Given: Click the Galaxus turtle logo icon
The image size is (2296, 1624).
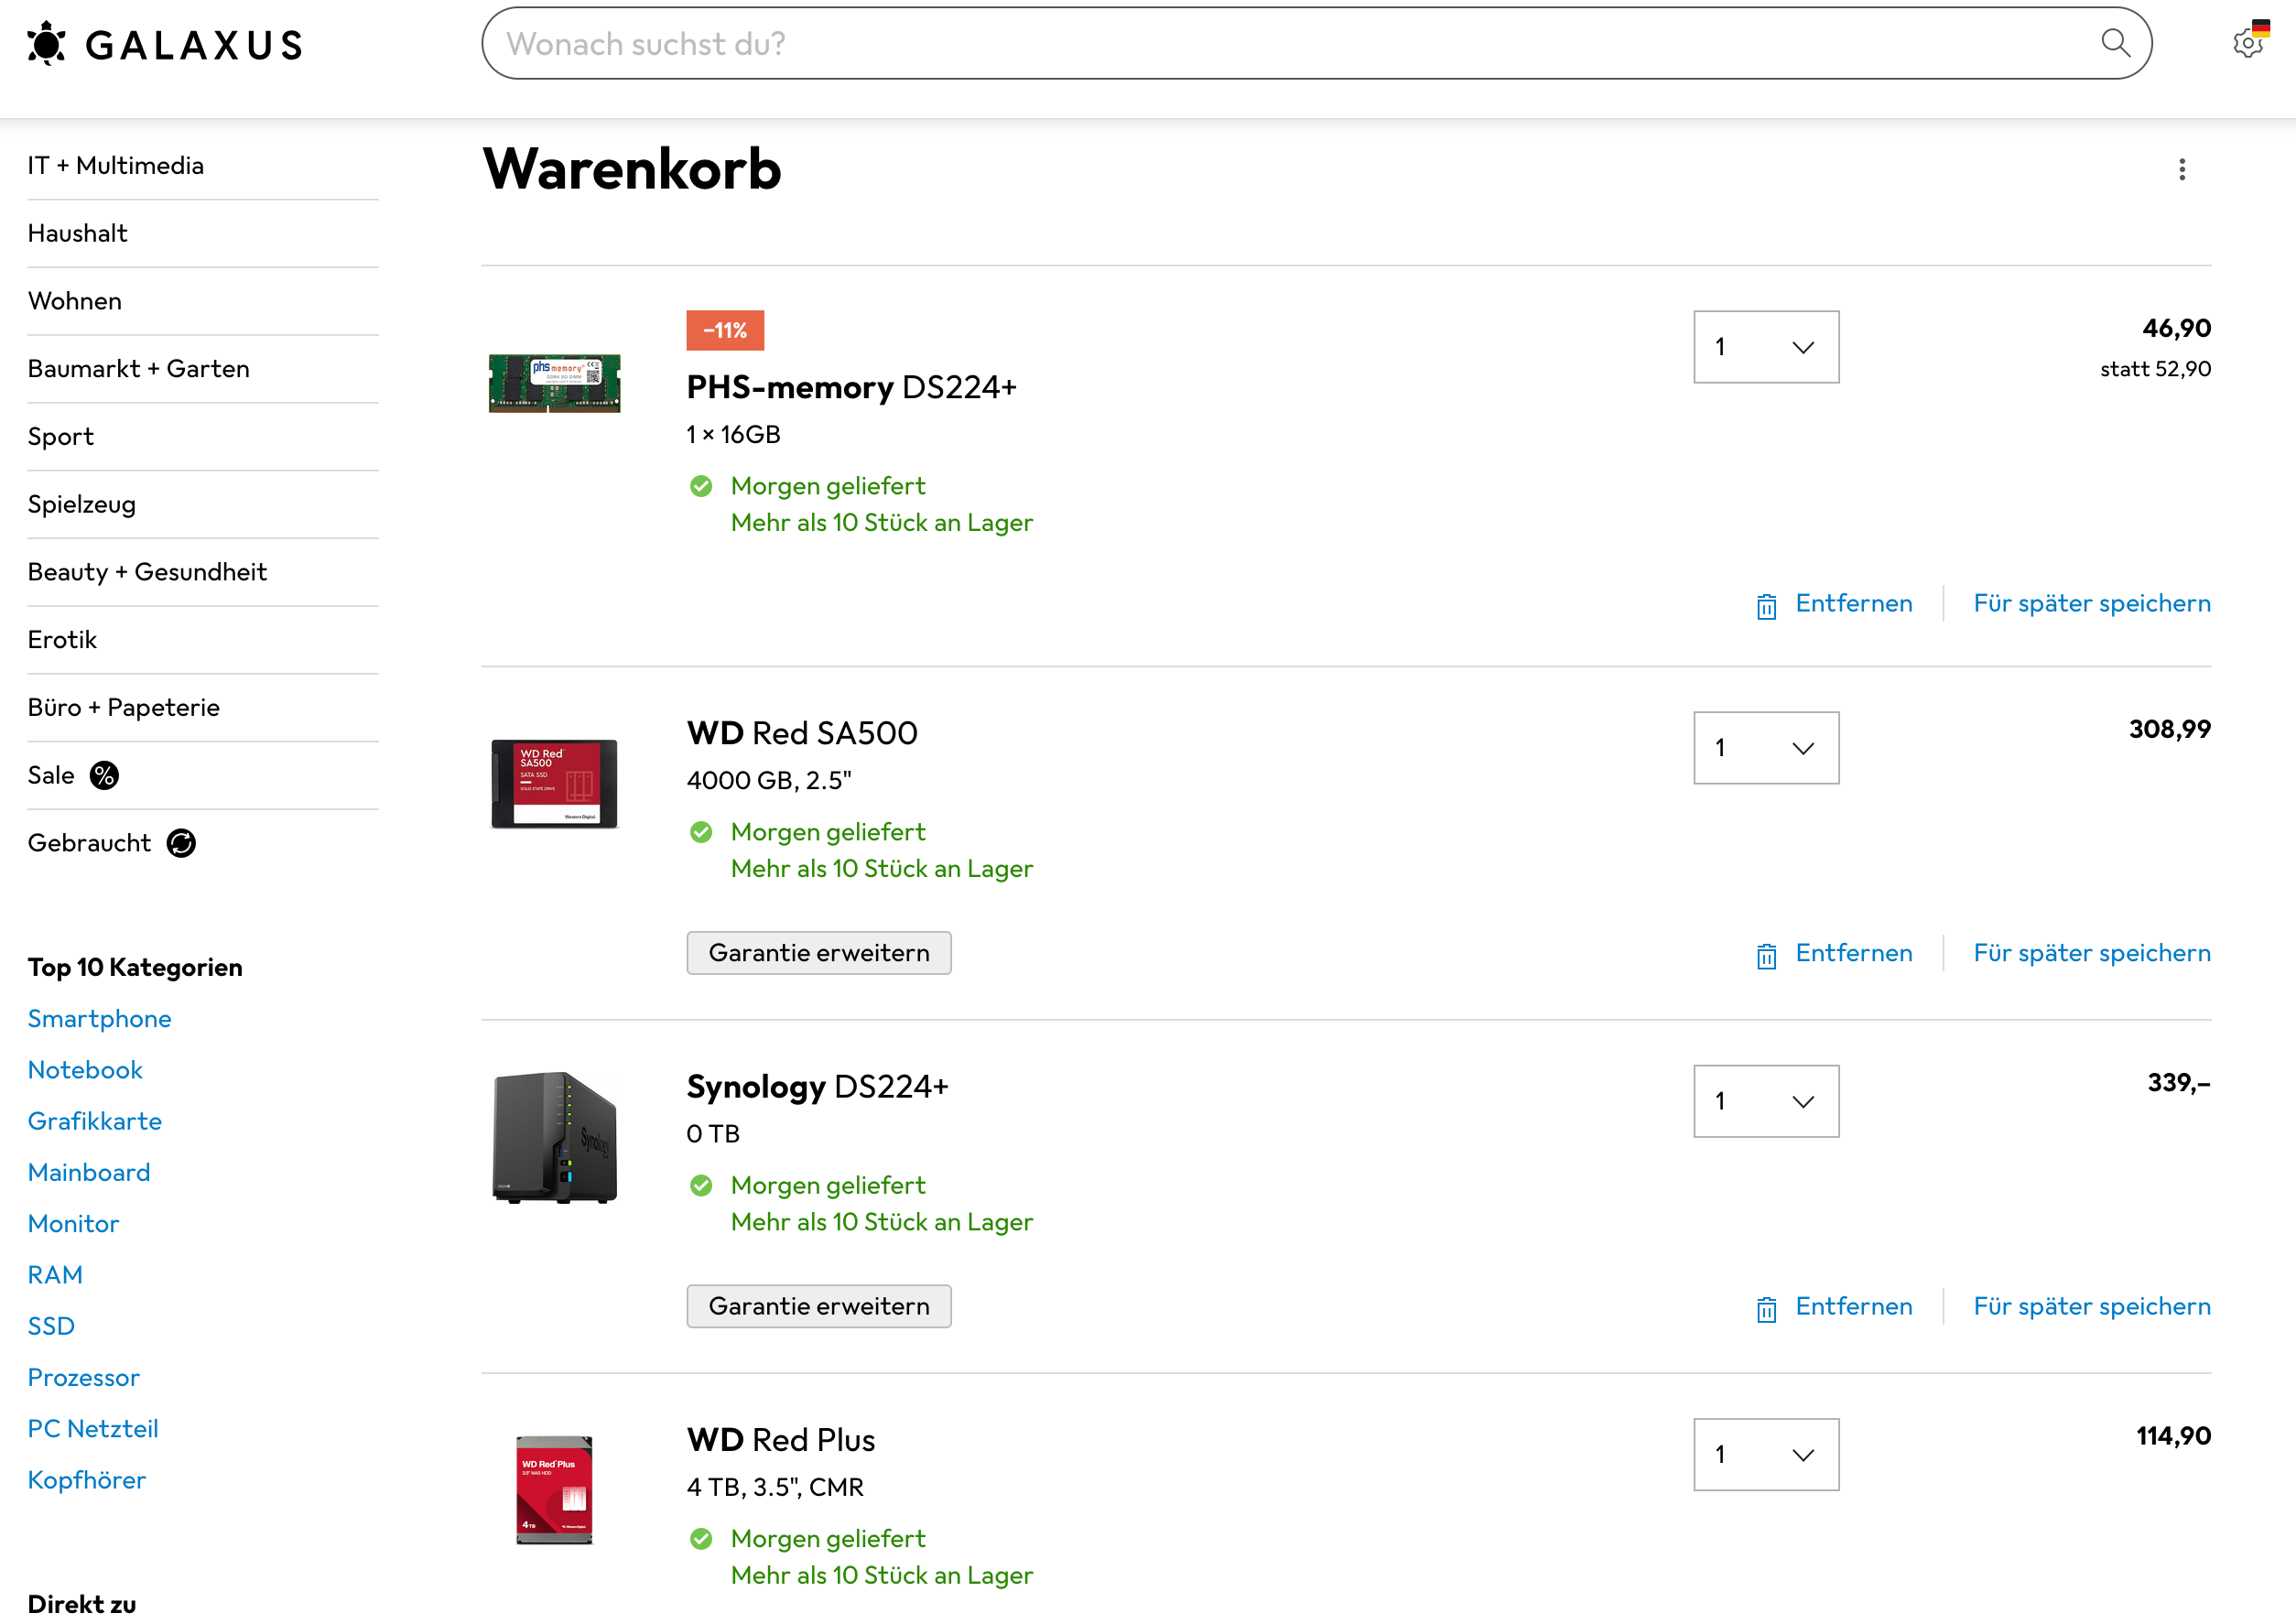Looking at the screenshot, I should 46,44.
